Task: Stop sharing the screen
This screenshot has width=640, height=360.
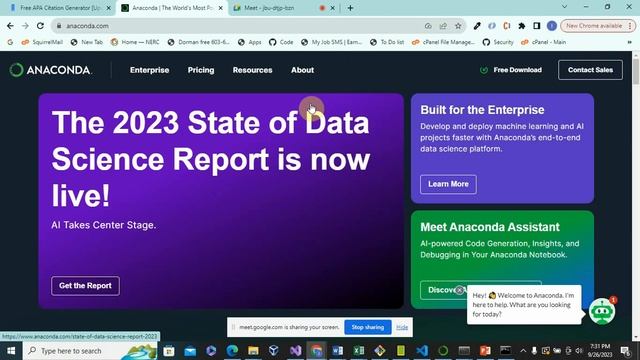Action: (x=367, y=327)
